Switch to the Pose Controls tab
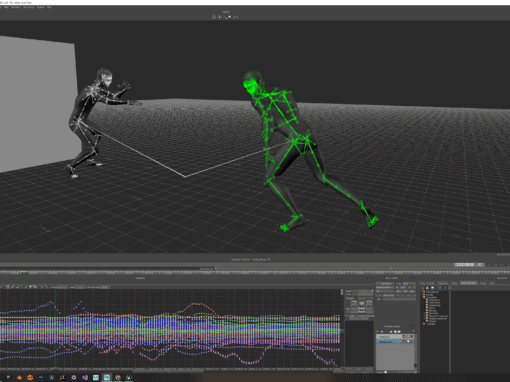This screenshot has width=510, height=382. (427, 283)
